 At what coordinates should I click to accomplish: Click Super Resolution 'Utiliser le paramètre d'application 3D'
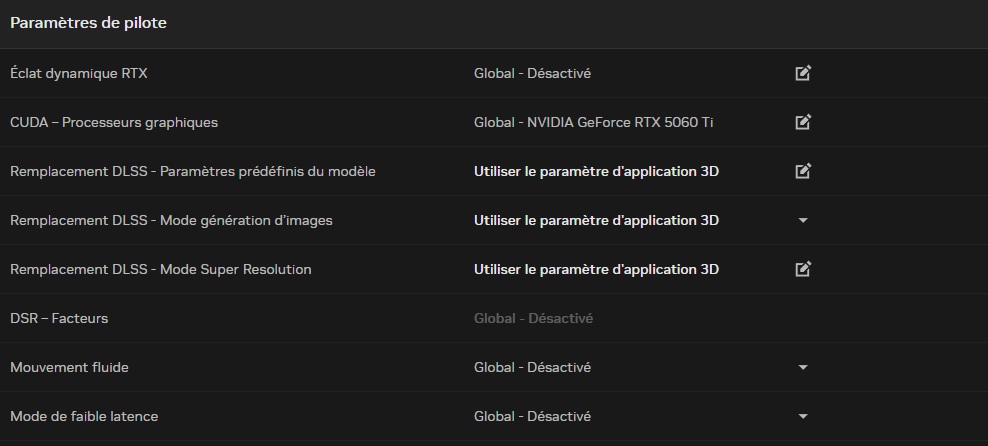click(596, 269)
